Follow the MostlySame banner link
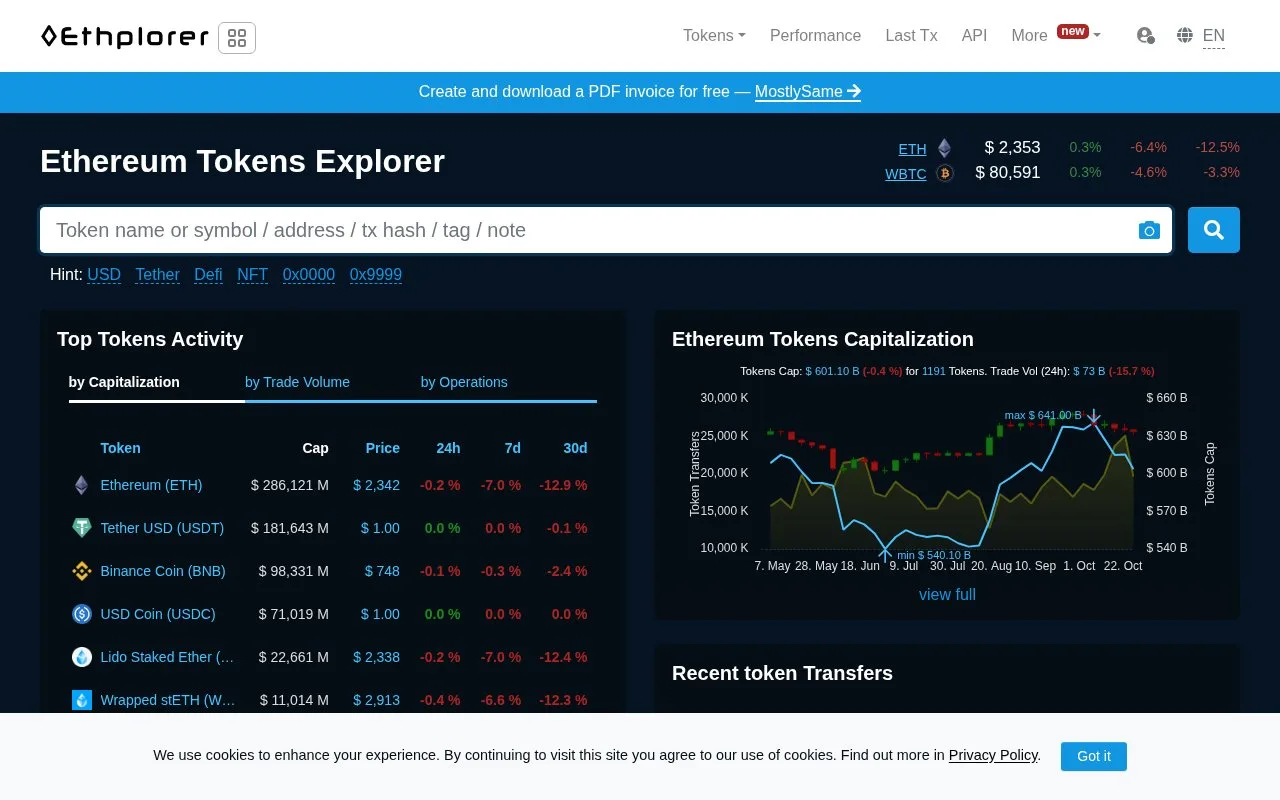 (808, 92)
